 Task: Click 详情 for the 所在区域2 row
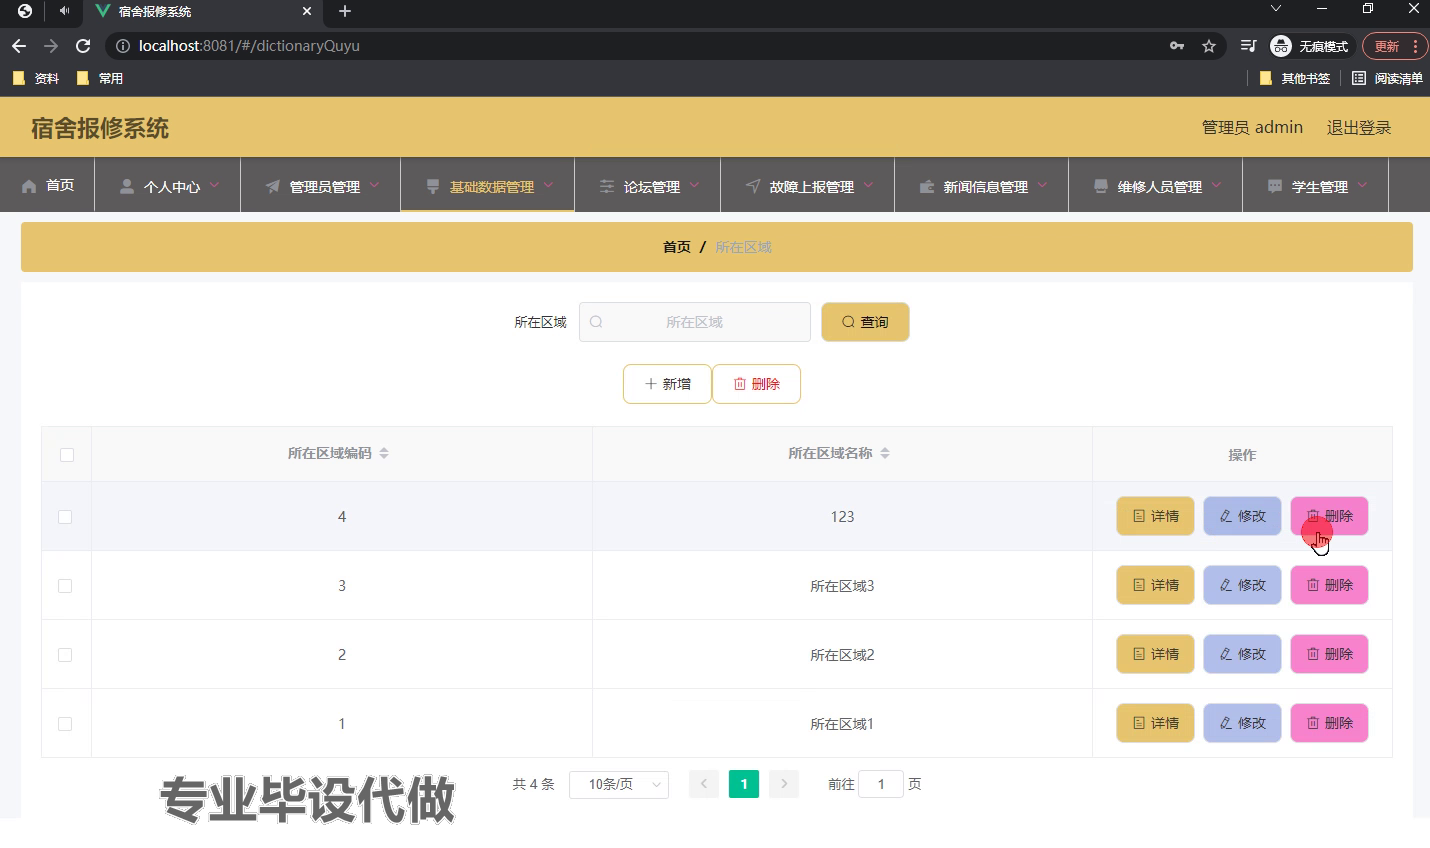click(1155, 654)
